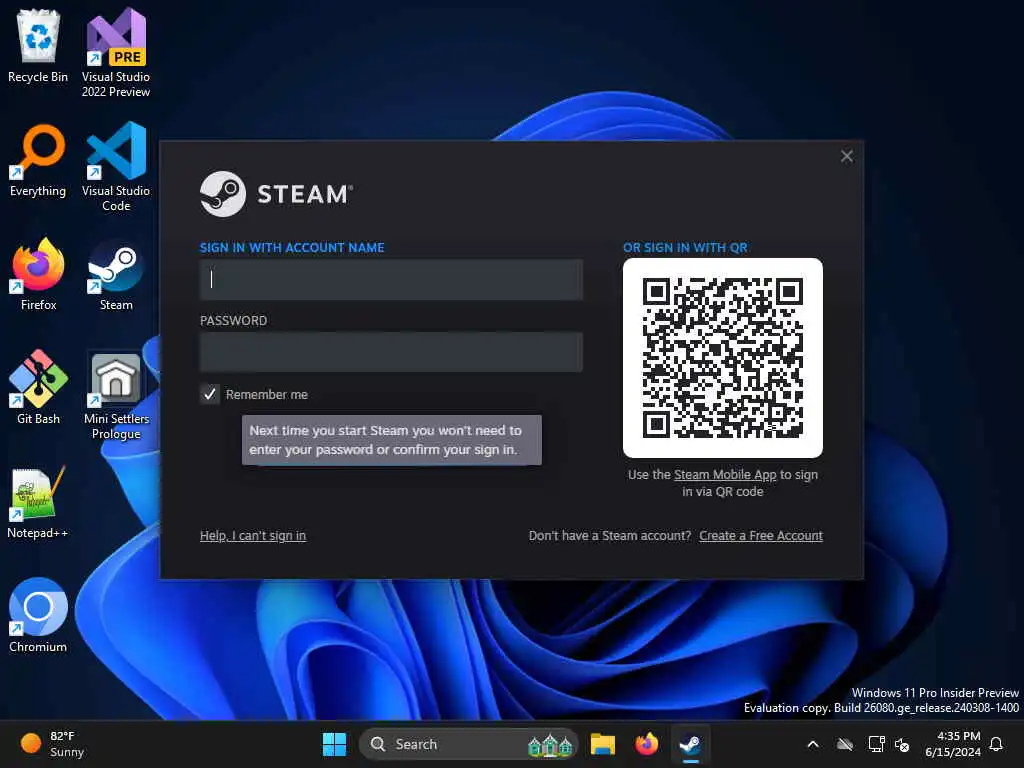The height and width of the screenshot is (768, 1024).
Task: Click the taskbar Search box
Action: tap(468, 744)
